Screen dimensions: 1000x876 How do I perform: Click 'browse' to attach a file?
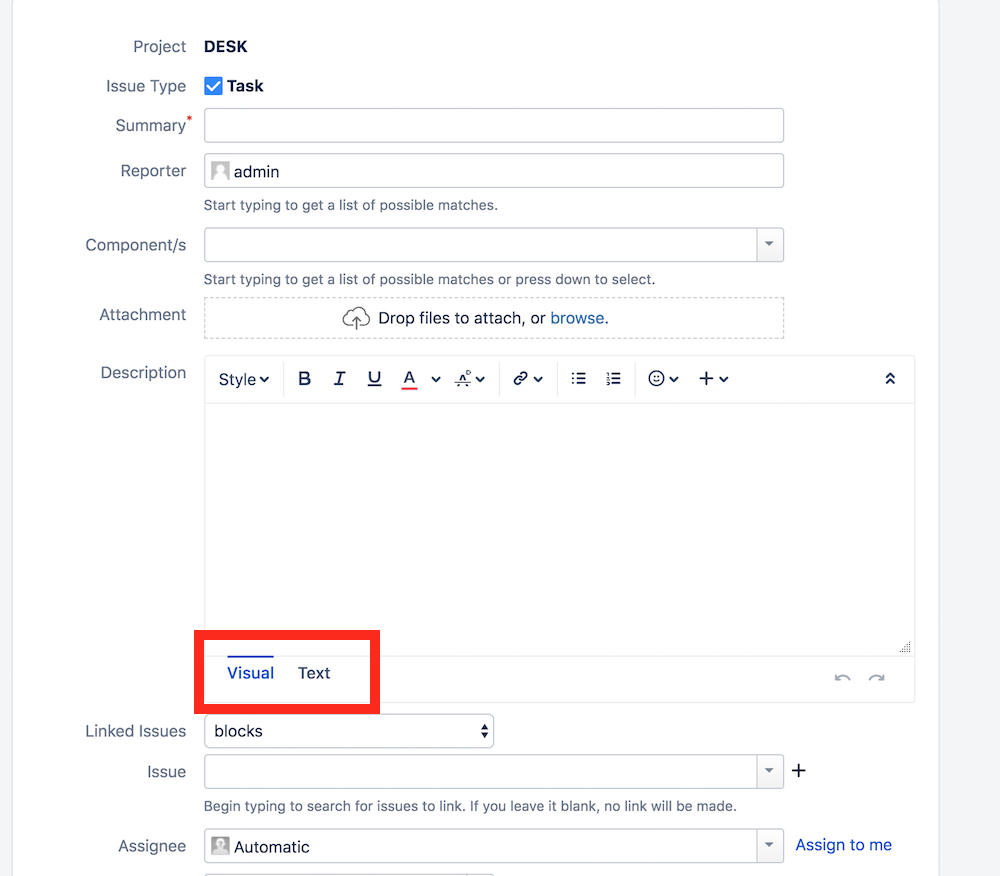pyautogui.click(x=578, y=317)
